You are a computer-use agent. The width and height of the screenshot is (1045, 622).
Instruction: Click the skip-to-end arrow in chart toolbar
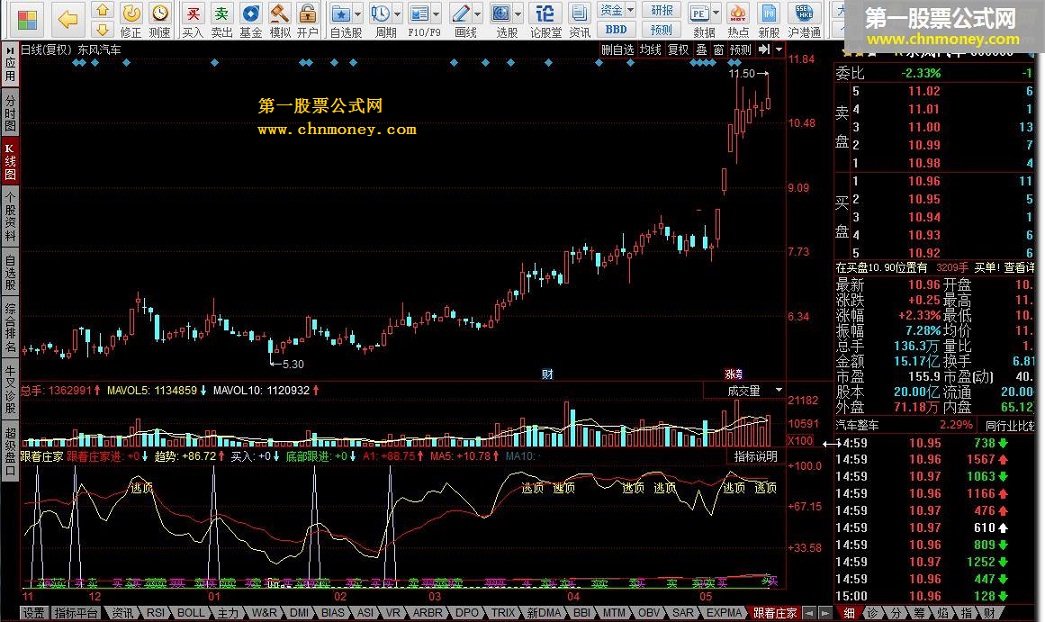pyautogui.click(x=764, y=49)
